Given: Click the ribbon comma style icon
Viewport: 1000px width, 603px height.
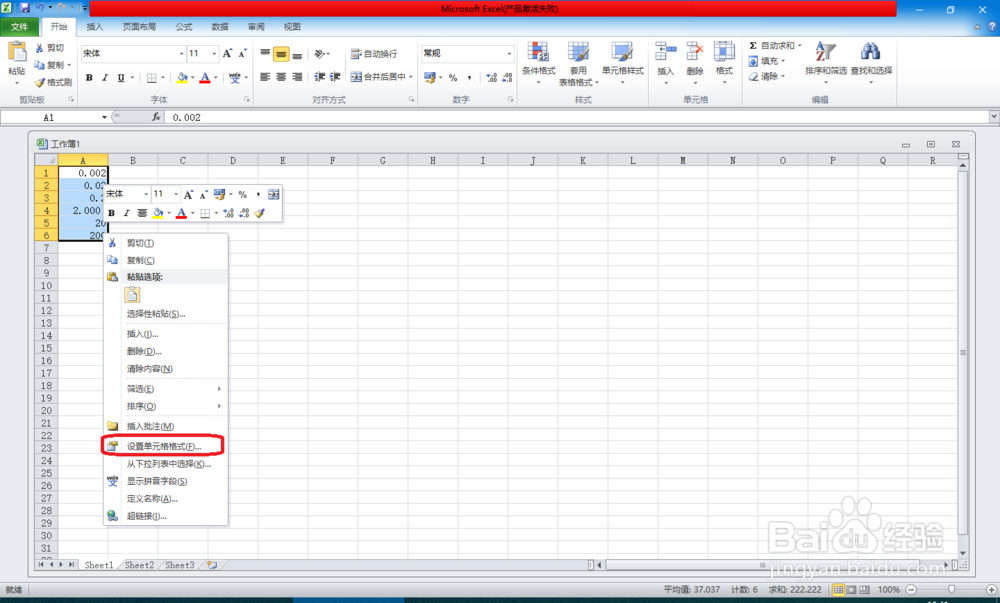Looking at the screenshot, I should (469, 78).
